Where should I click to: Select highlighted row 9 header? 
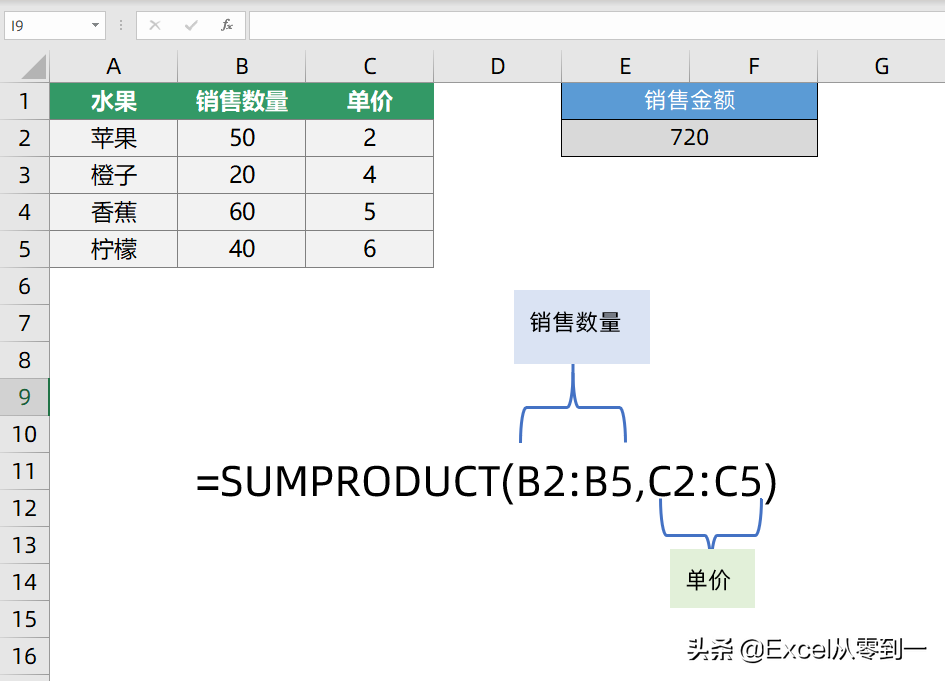[x=24, y=397]
